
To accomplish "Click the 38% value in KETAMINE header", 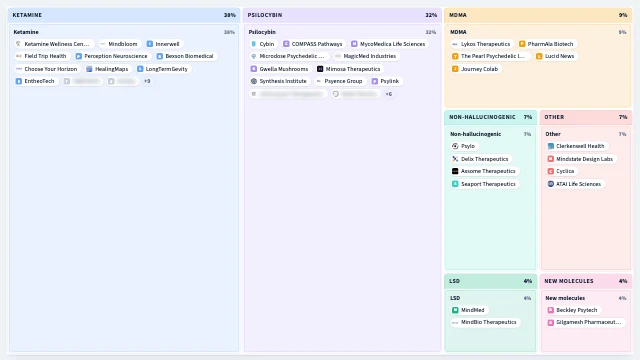I will [229, 15].
